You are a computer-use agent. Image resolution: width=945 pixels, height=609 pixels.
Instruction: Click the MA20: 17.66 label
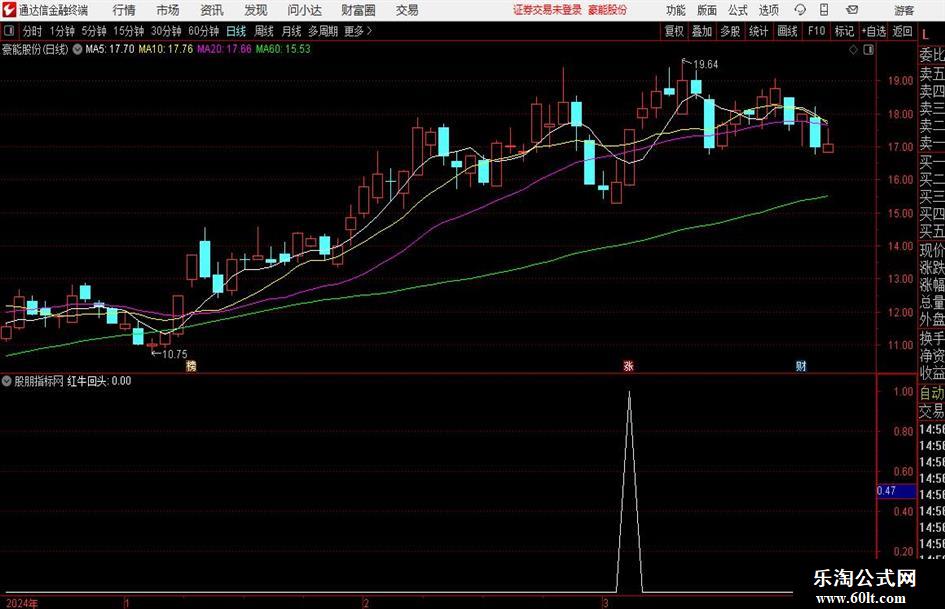coord(224,49)
